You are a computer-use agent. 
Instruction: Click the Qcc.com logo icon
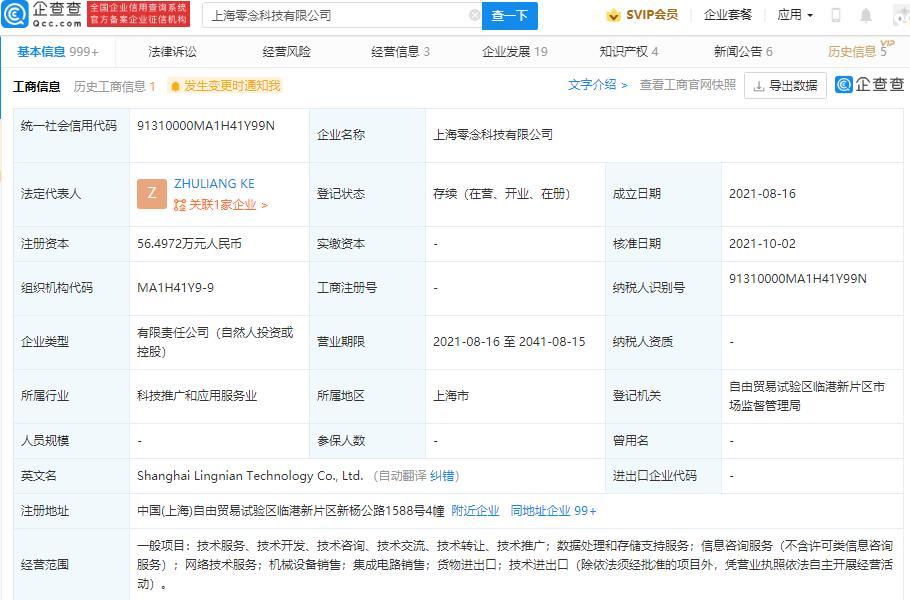pyautogui.click(x=15, y=15)
